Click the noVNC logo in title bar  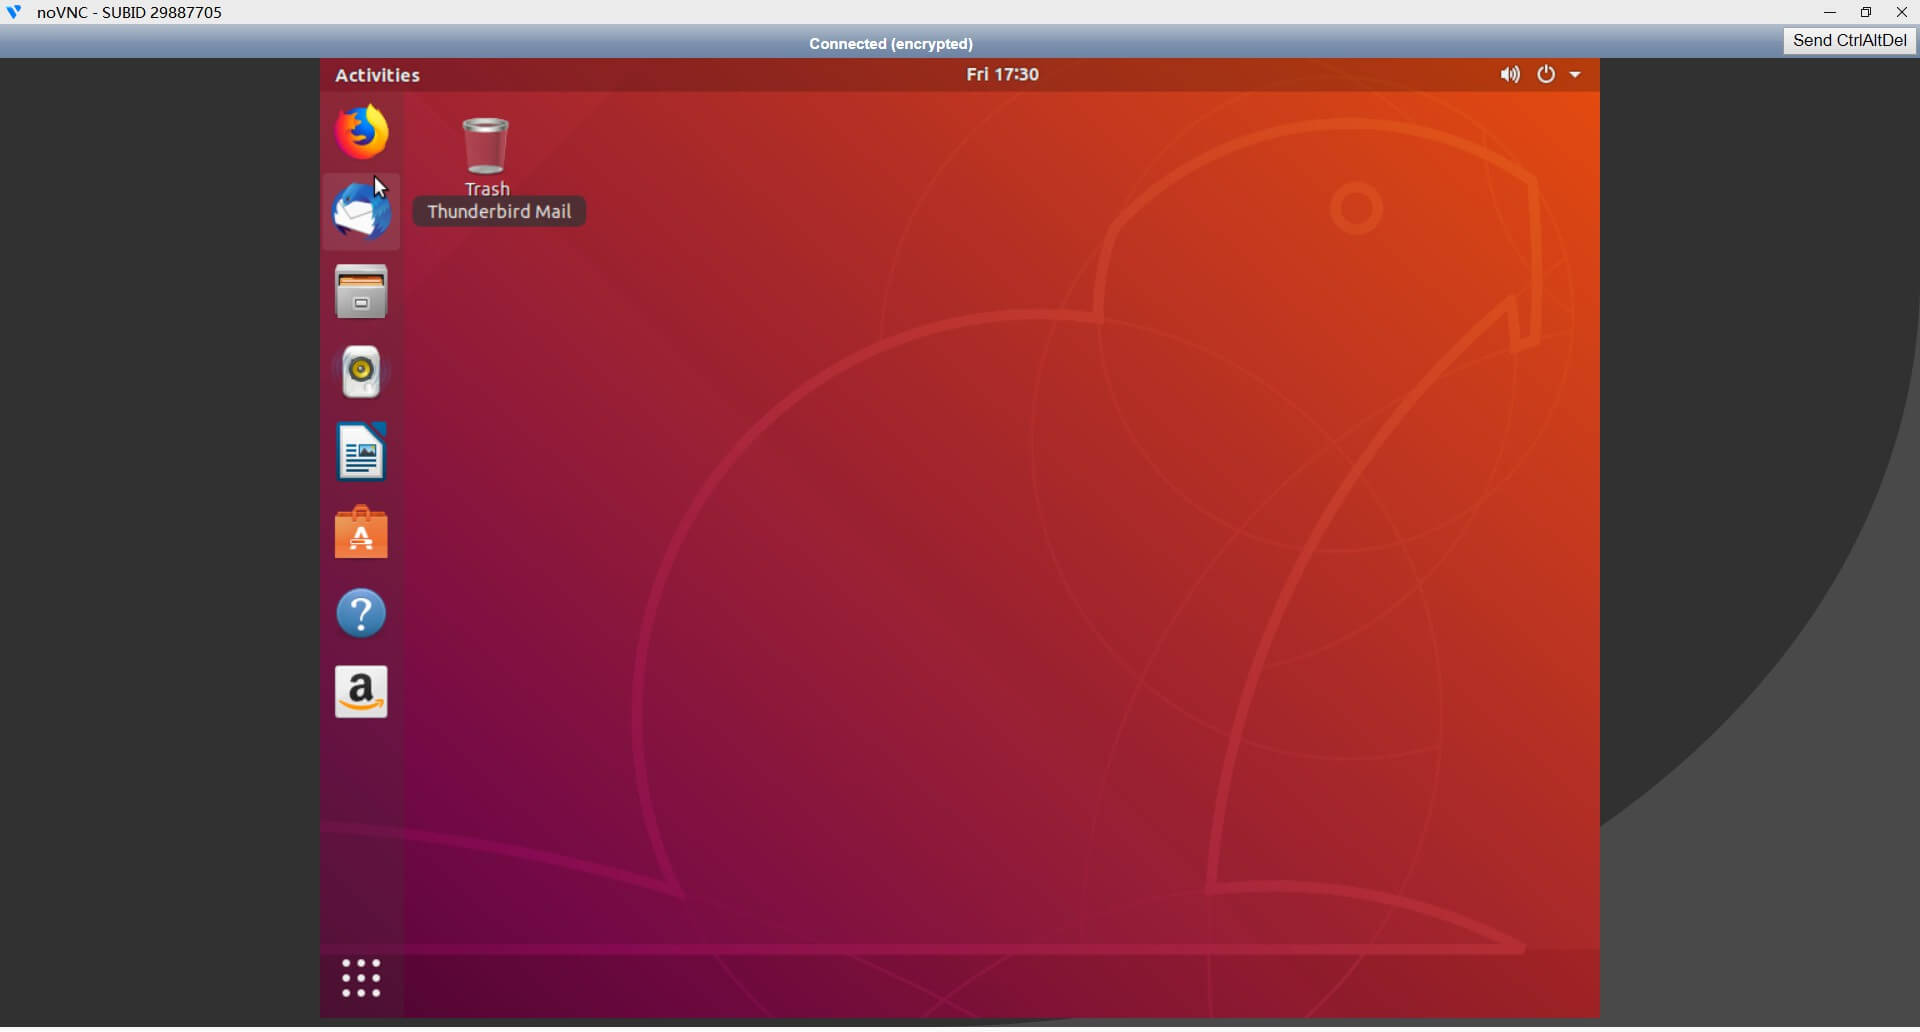[14, 13]
